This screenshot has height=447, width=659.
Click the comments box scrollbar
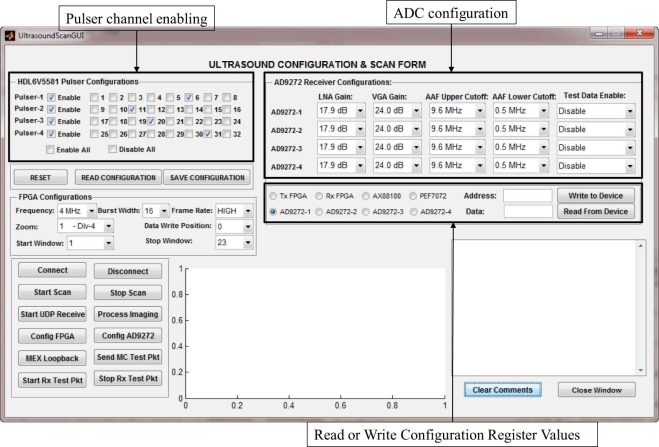641,308
